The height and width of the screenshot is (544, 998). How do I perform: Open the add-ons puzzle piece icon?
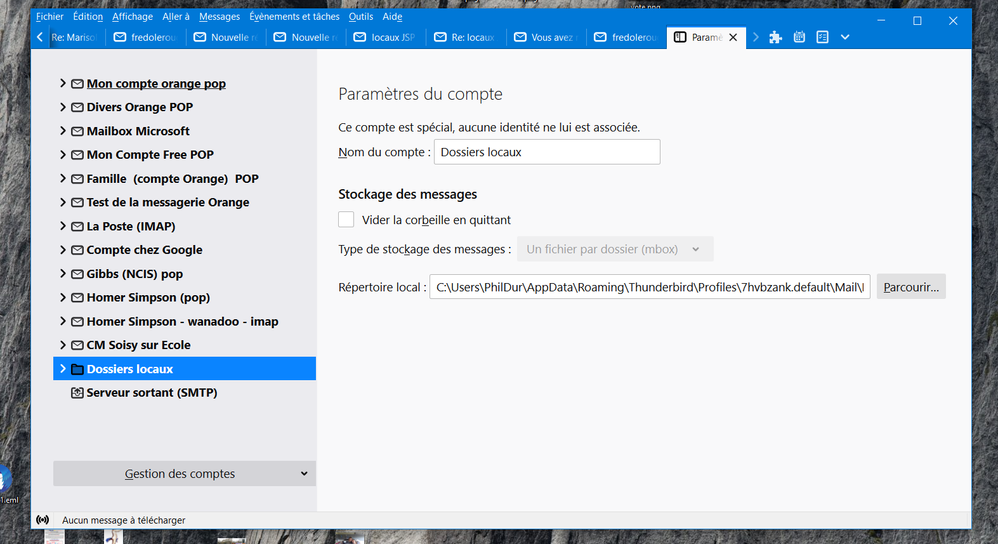[x=775, y=37]
